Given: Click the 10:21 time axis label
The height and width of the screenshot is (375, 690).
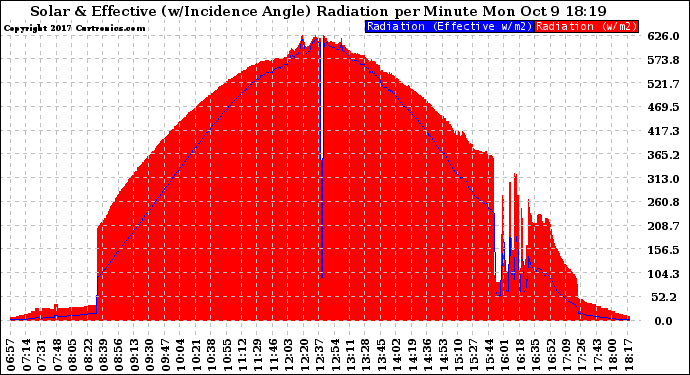Looking at the screenshot, I should click(196, 355).
